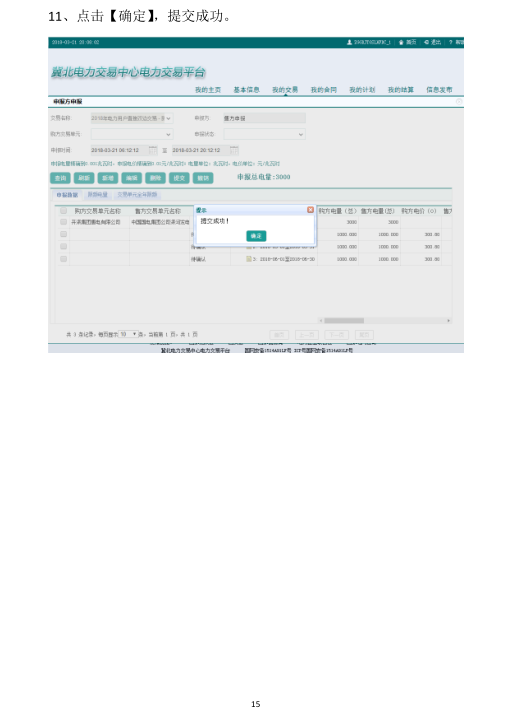Viewport: 521px width, 715px height.
Task: Check the last table row checkbox
Action: coord(63,259)
